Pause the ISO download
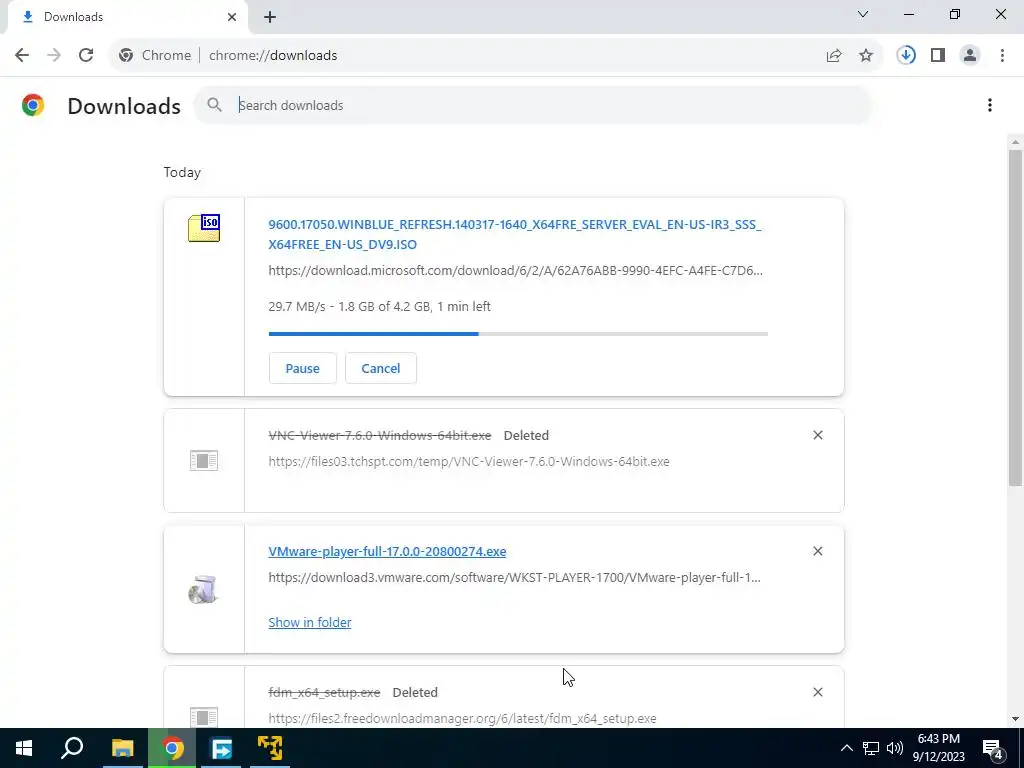 coord(302,368)
